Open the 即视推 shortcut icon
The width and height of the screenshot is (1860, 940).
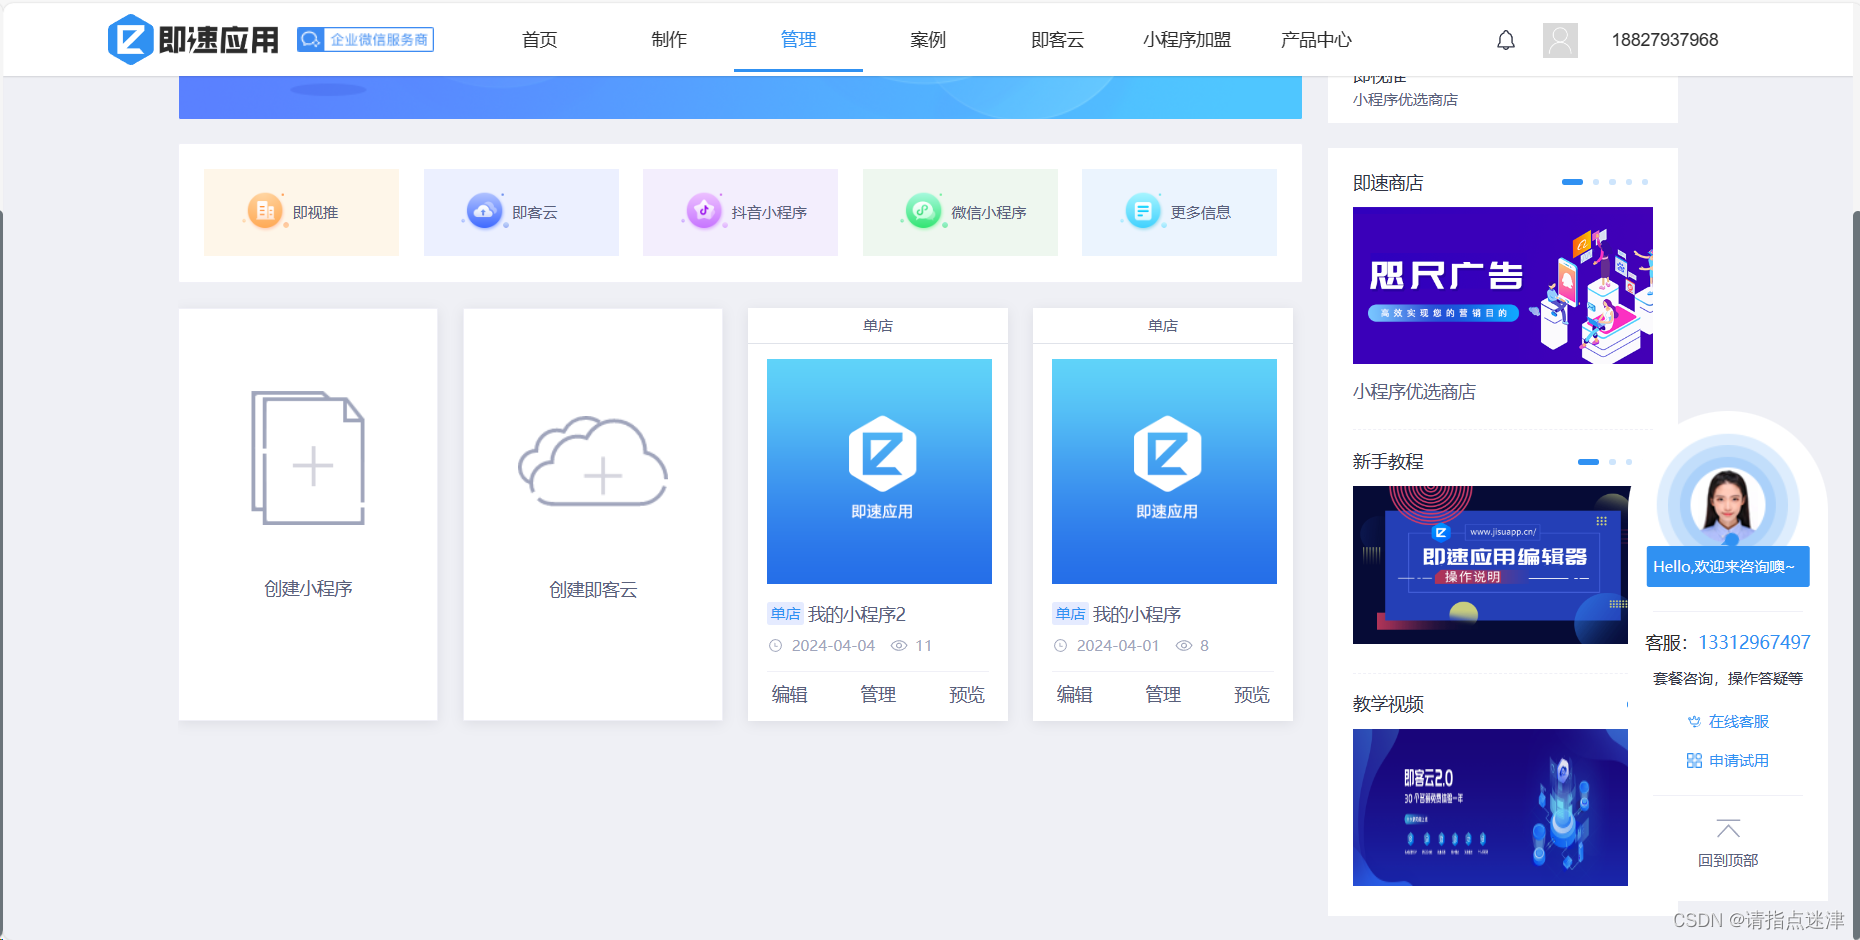[x=265, y=211]
